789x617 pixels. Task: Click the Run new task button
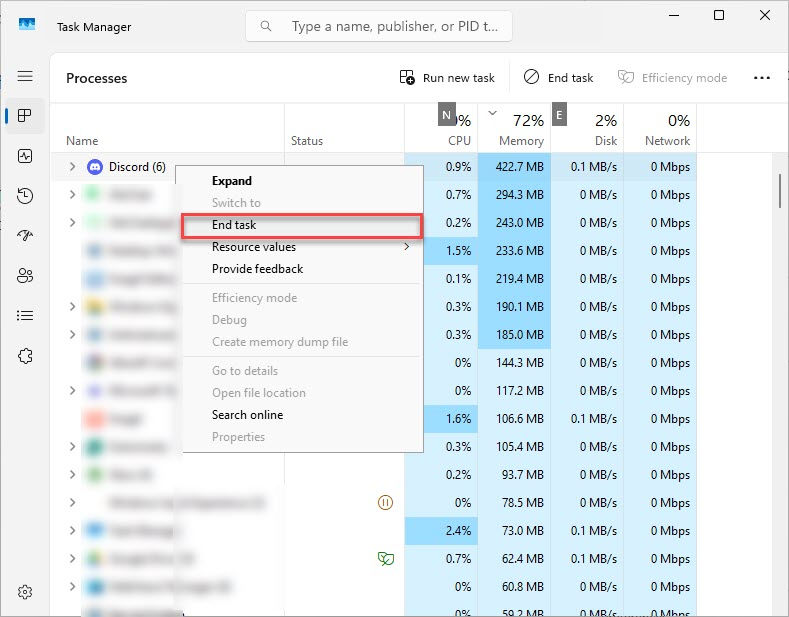pos(447,78)
